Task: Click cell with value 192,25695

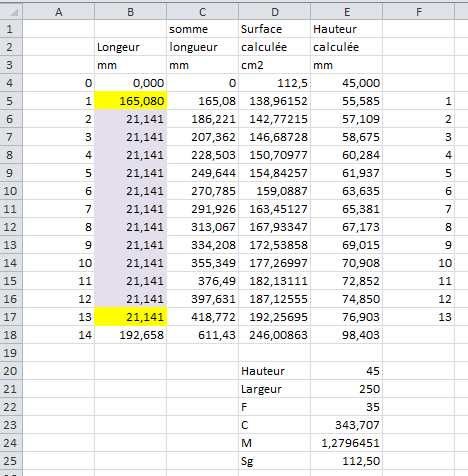Action: (274, 317)
